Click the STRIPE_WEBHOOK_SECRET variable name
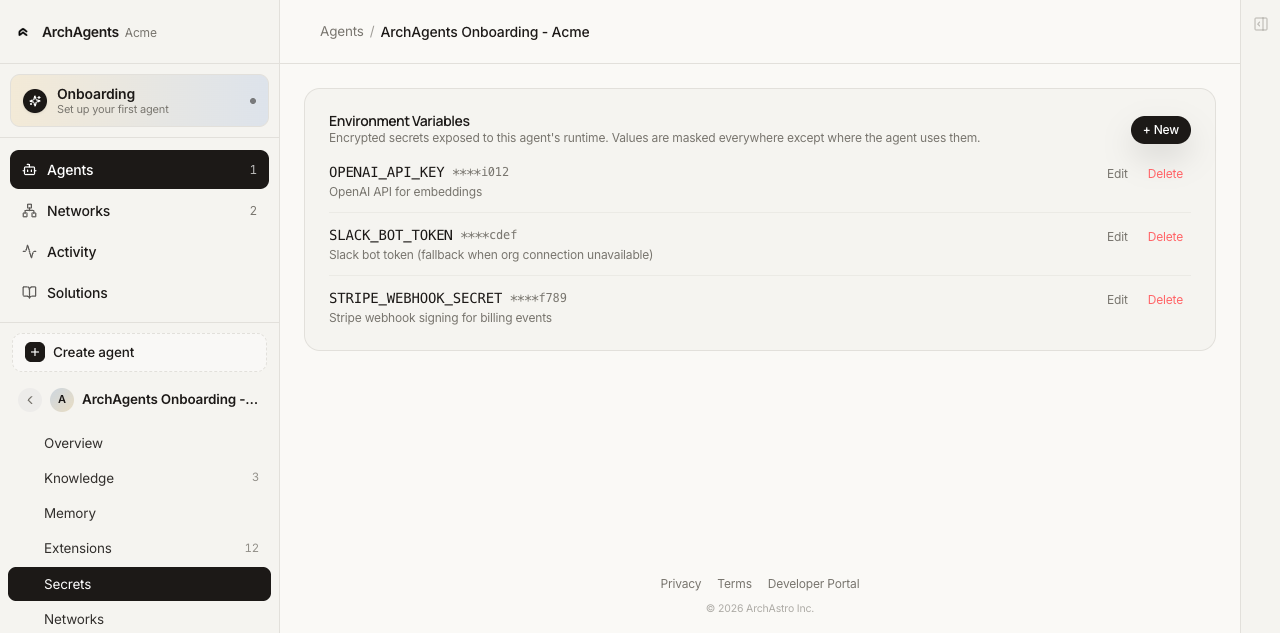This screenshot has height=633, width=1280. point(415,298)
